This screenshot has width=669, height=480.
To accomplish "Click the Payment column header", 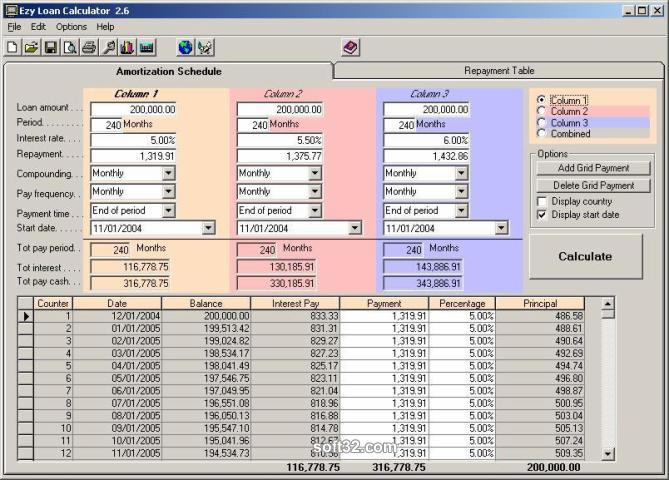I will click(x=384, y=303).
